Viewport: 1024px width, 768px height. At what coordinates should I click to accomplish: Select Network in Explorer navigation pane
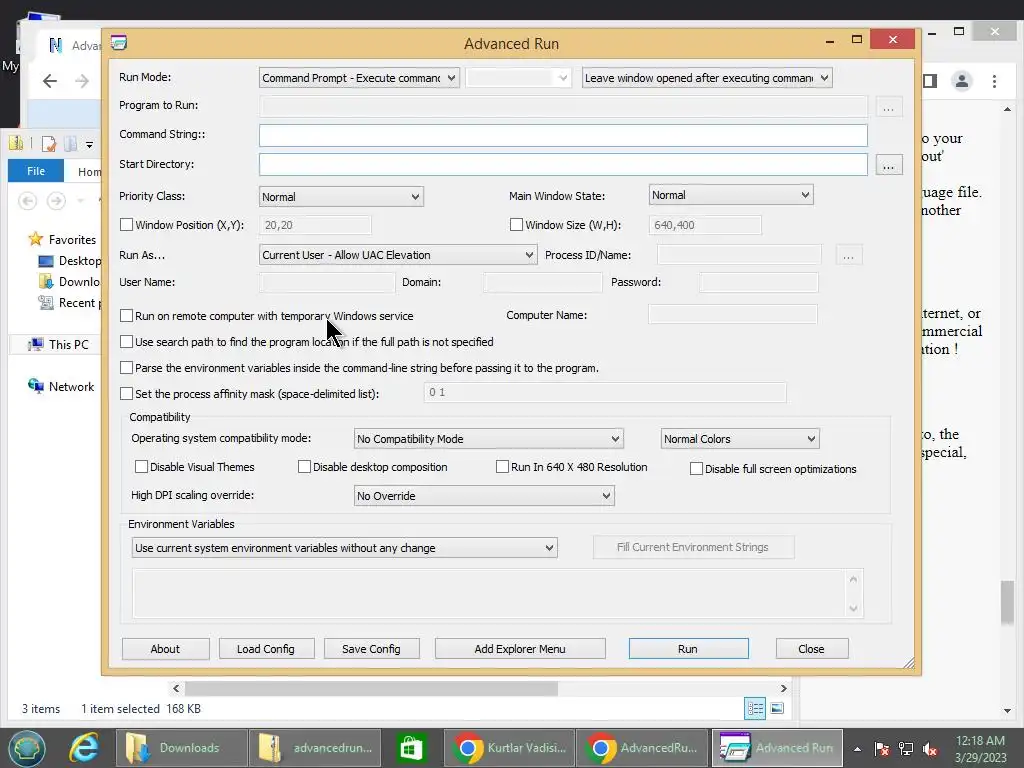pyautogui.click(x=71, y=387)
